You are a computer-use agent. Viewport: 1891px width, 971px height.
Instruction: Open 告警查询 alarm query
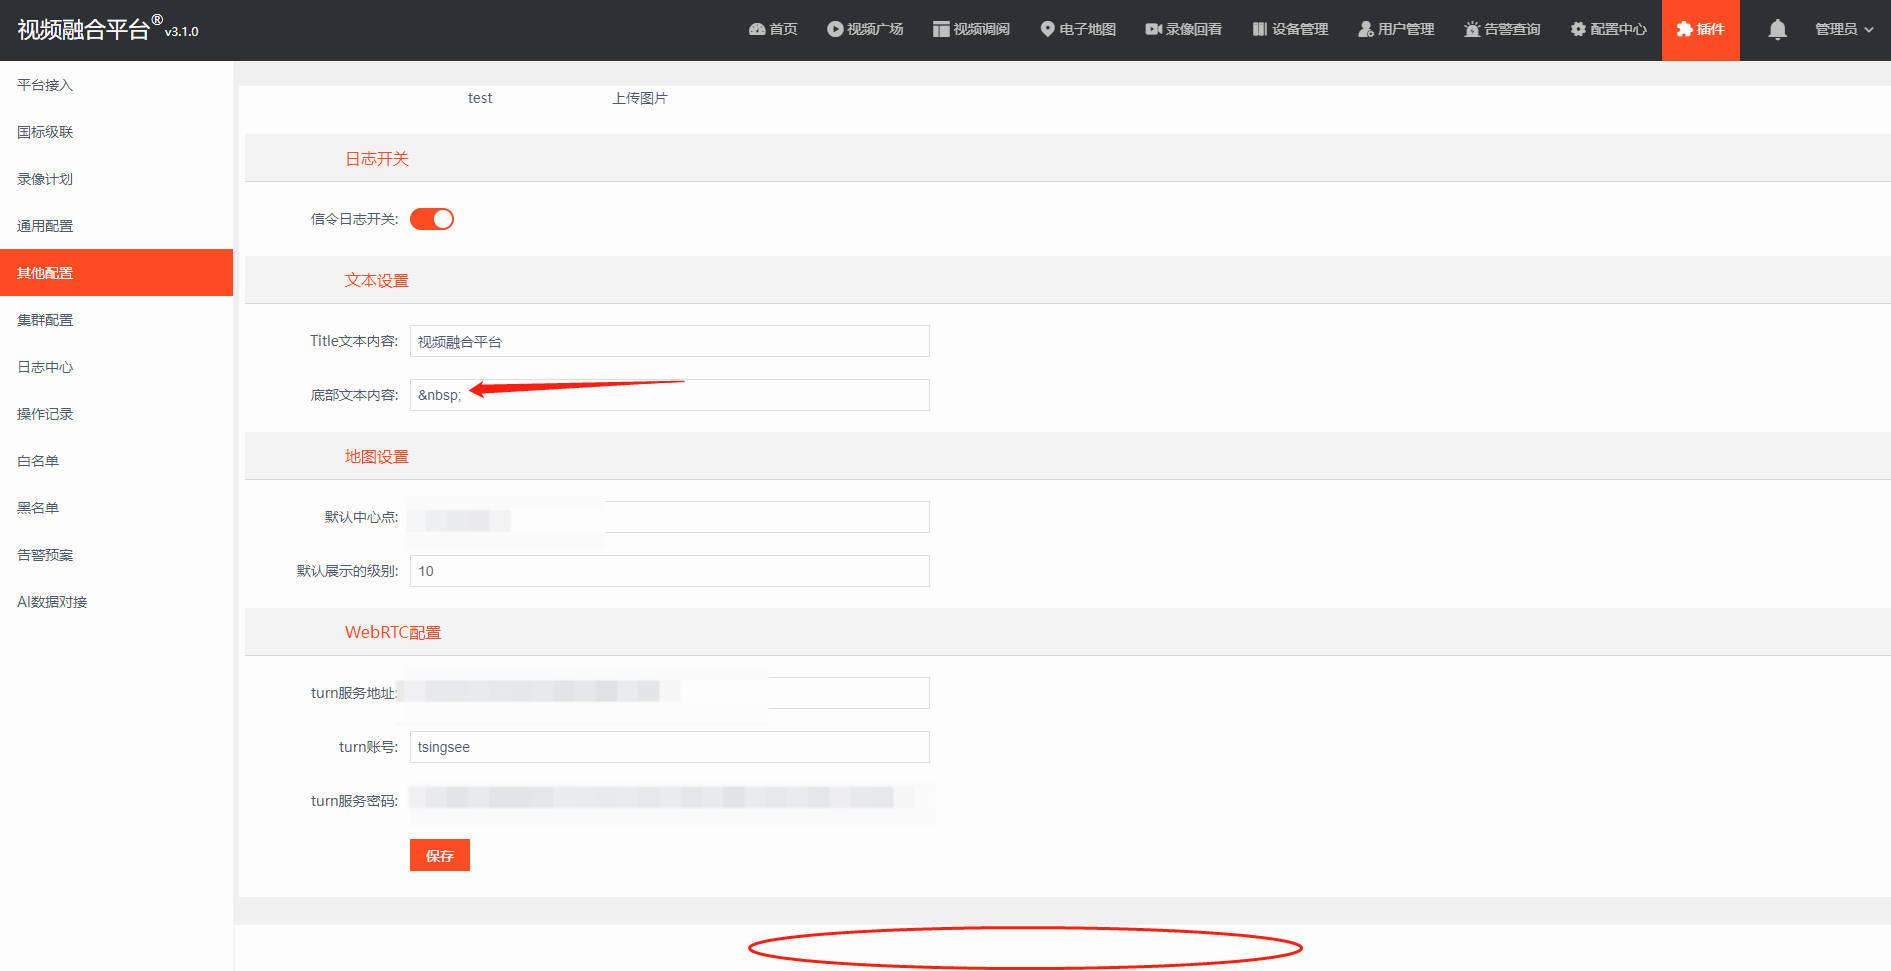pyautogui.click(x=1502, y=29)
